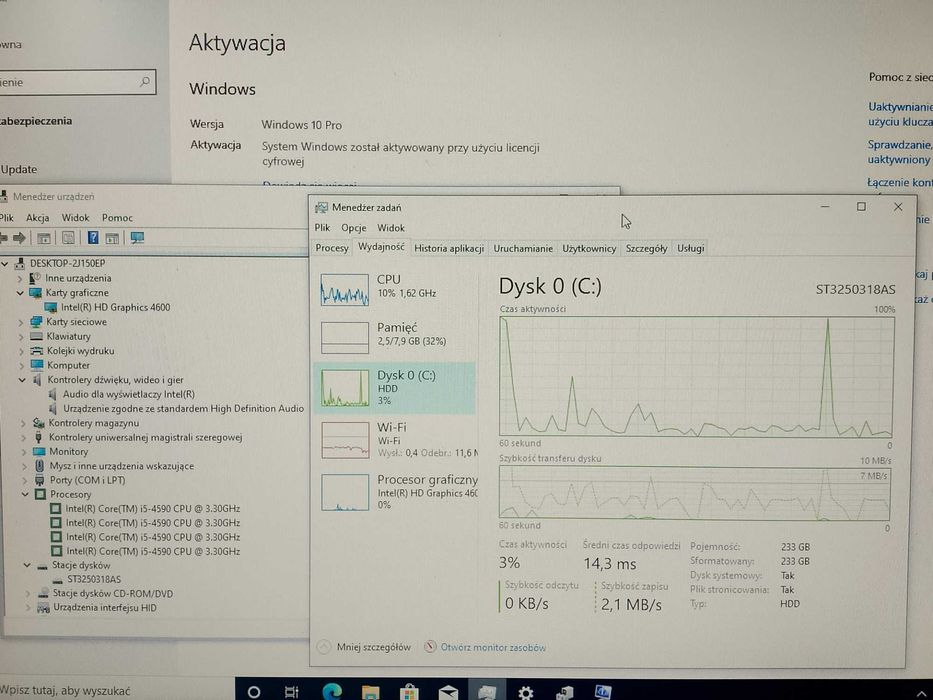Select Kolejki wydruku category
933x700 pixels.
pos(80,351)
